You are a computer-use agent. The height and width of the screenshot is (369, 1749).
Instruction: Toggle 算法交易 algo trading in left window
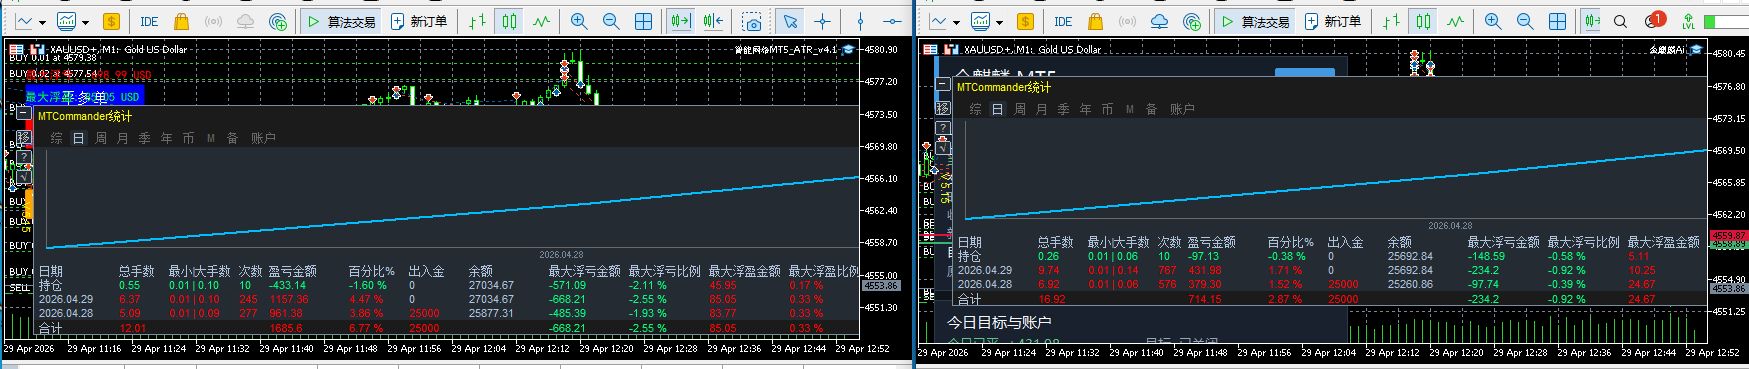tap(340, 20)
